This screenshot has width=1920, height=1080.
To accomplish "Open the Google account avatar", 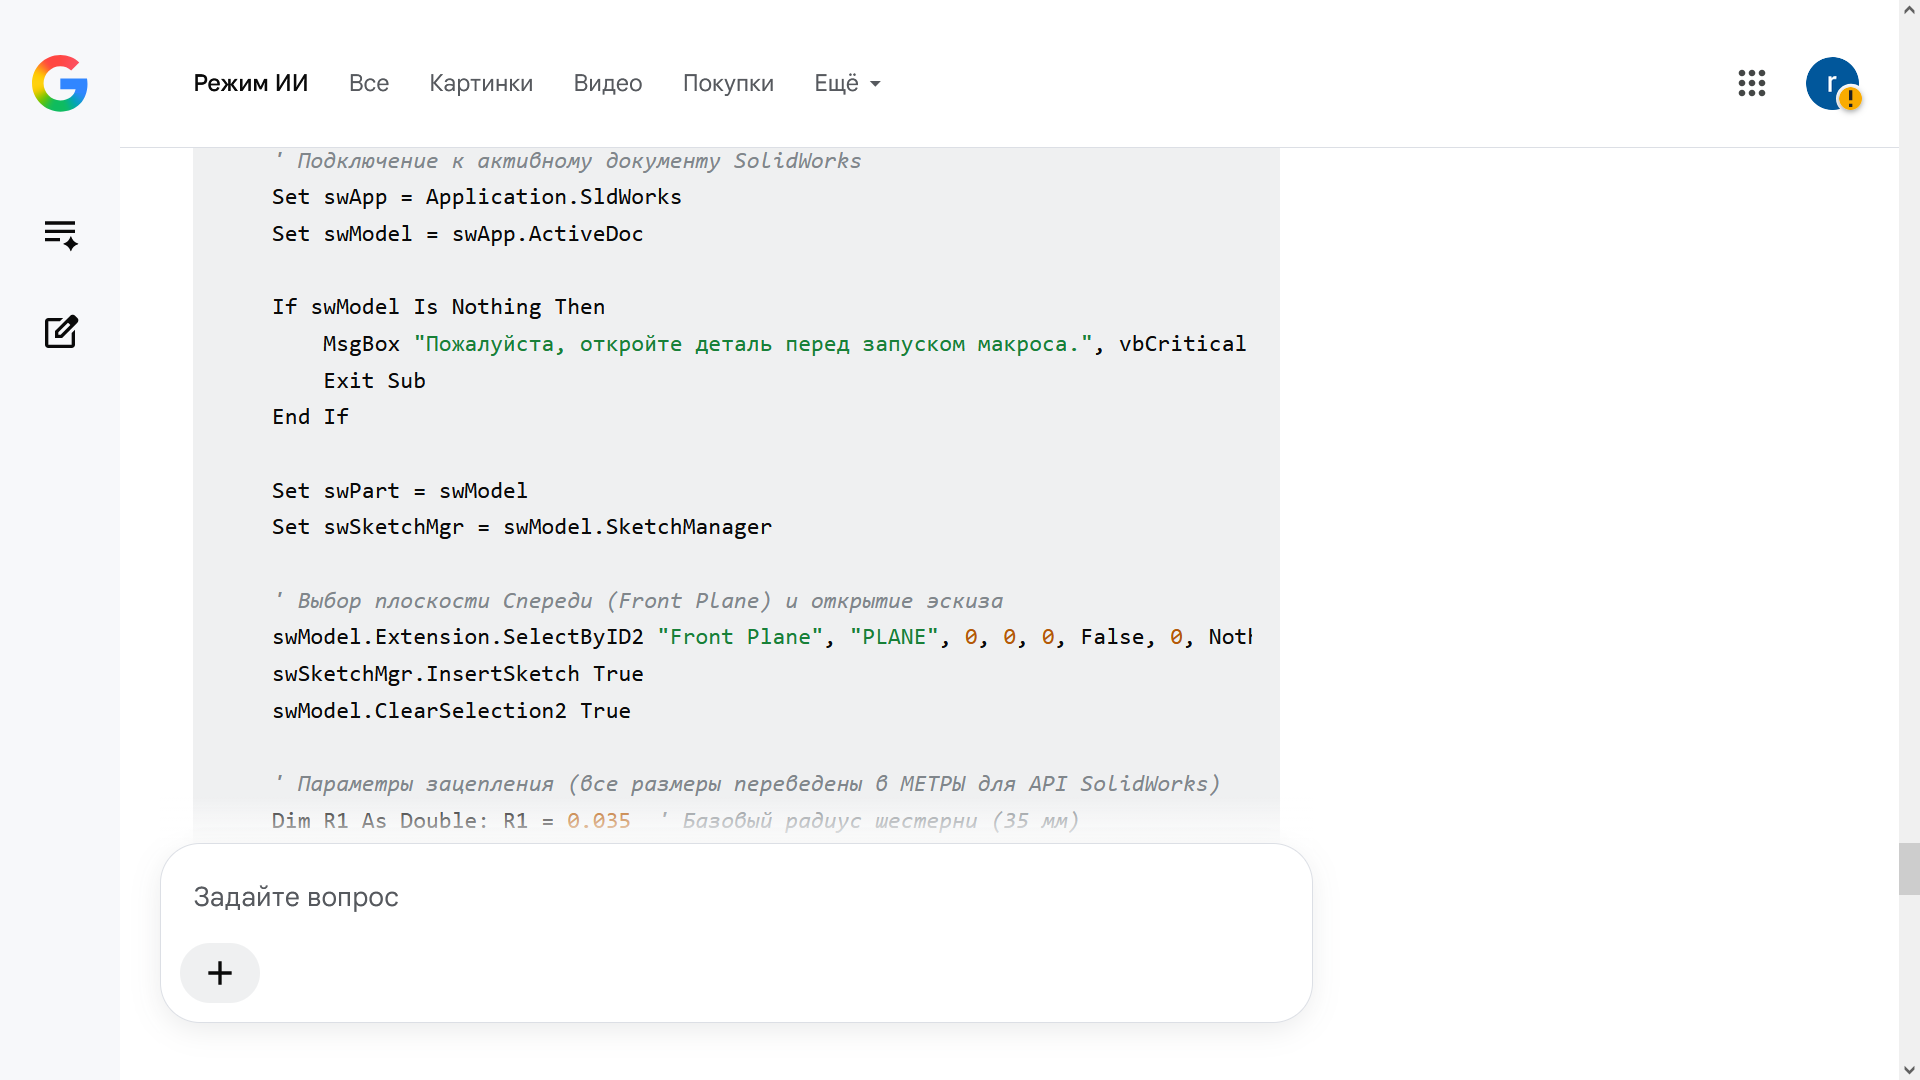I will pos(1832,83).
